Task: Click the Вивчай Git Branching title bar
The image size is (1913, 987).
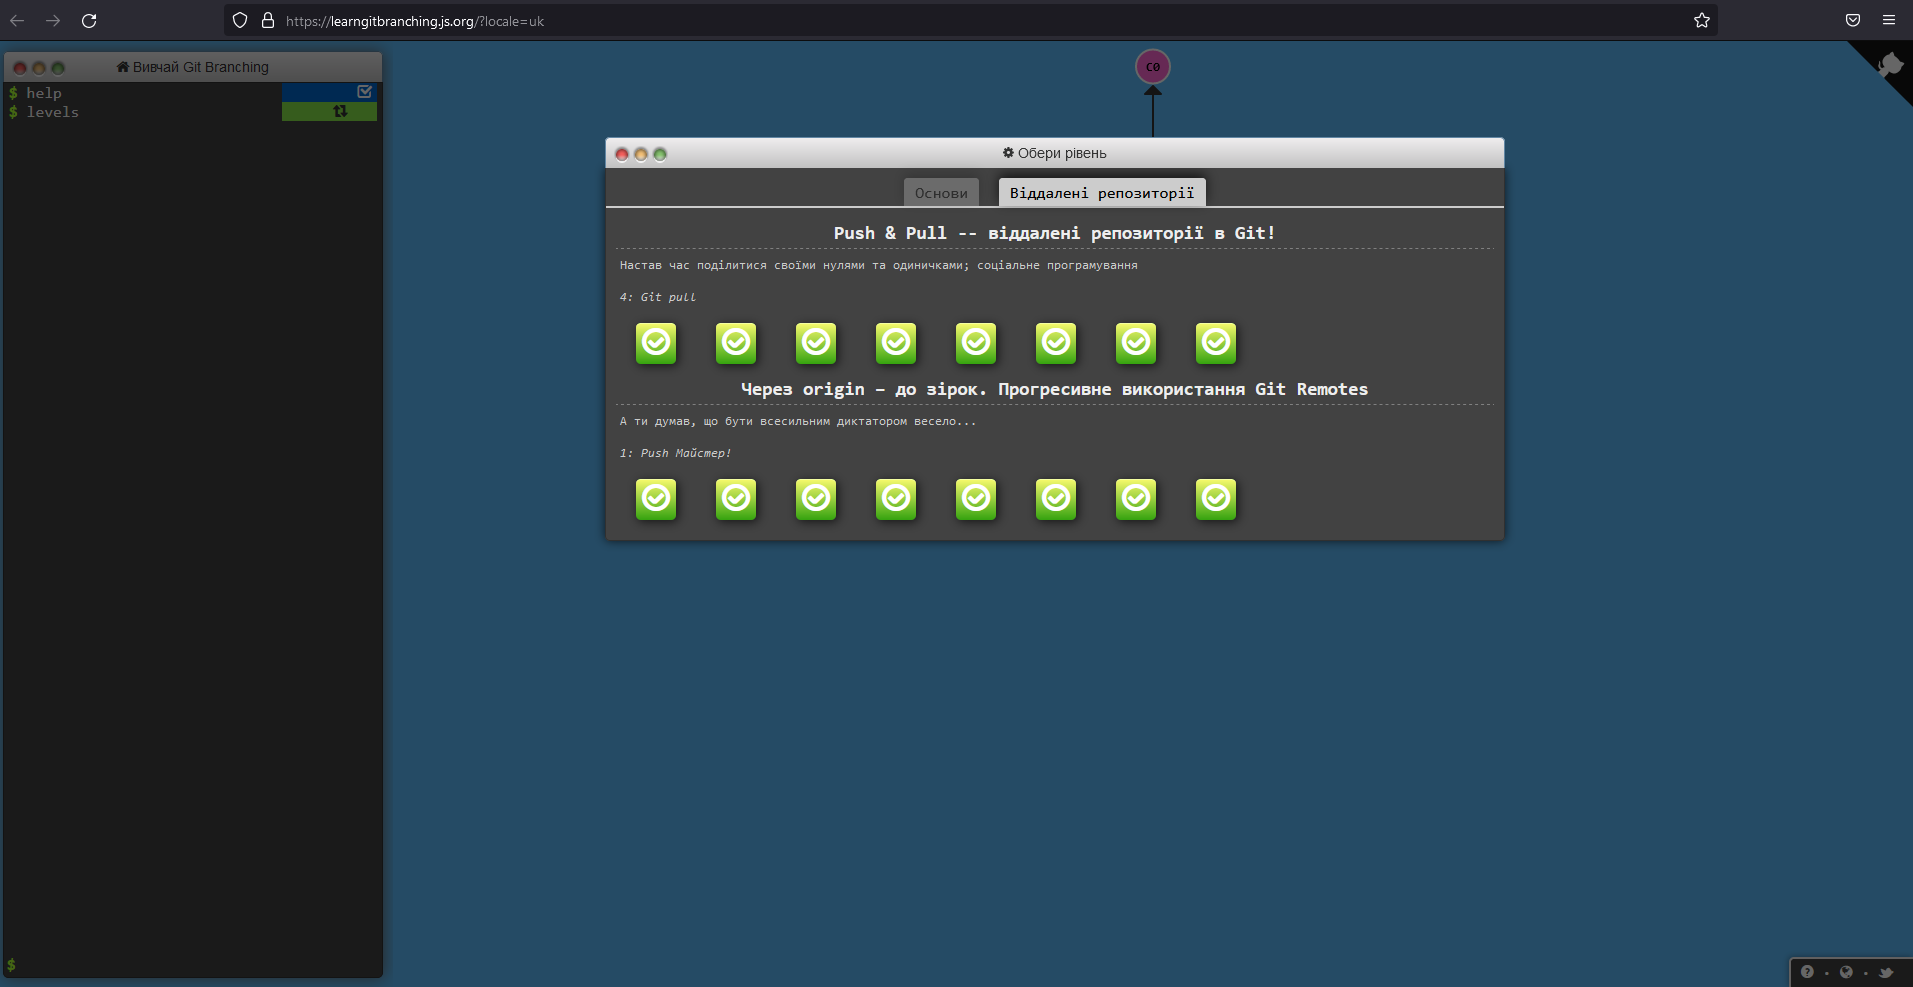Action: click(193, 67)
